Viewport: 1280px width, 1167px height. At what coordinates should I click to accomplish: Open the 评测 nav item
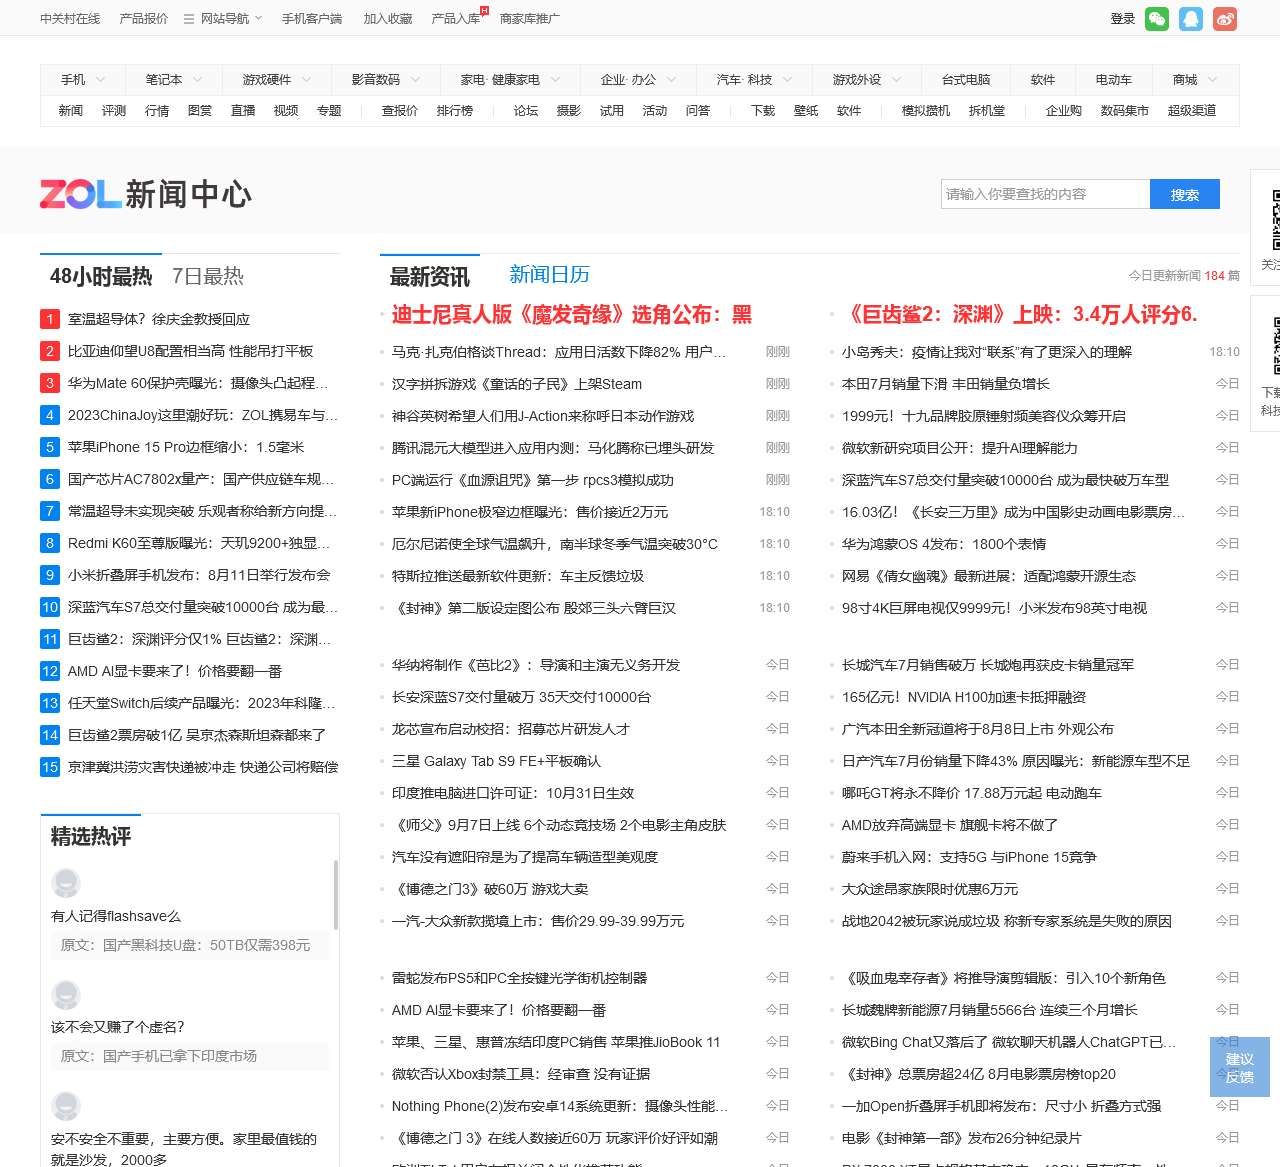coord(114,111)
